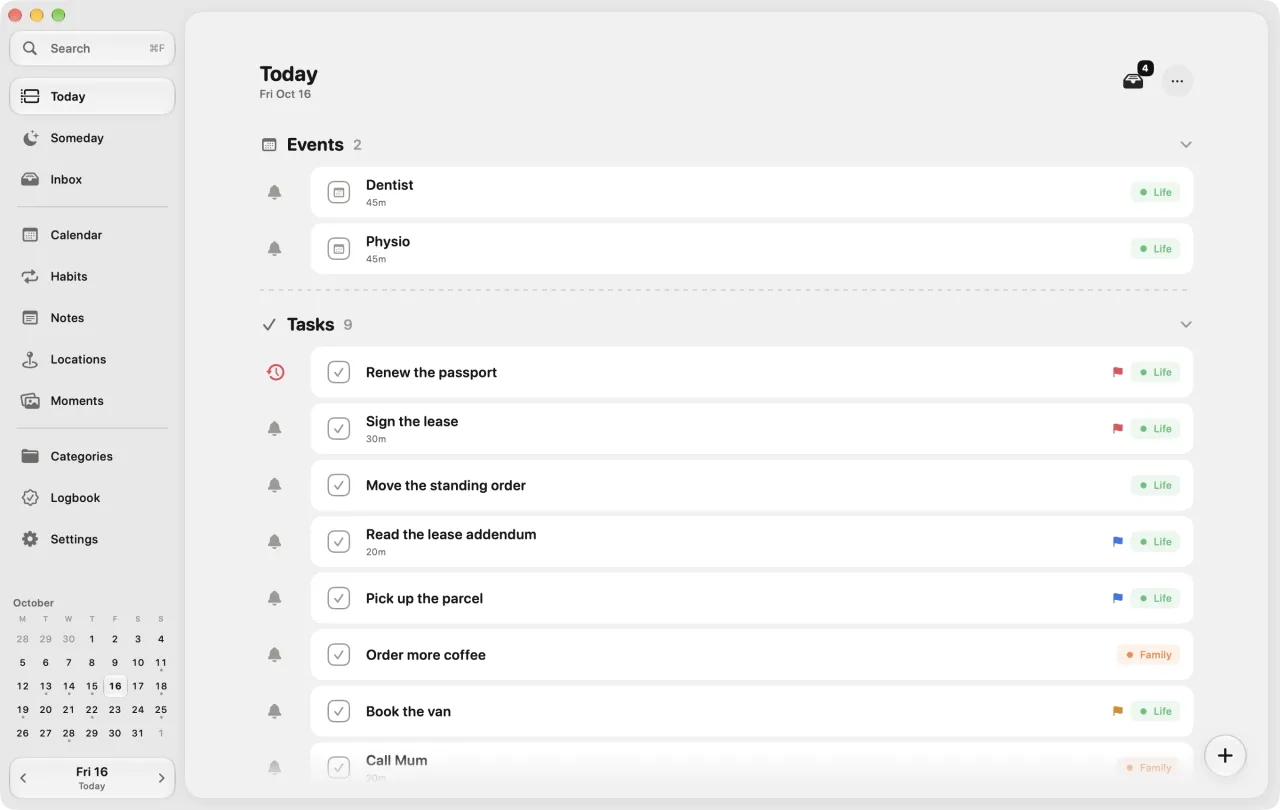Click the bell icon beside Order more coffee
The image size is (1280, 810).
pyautogui.click(x=274, y=655)
